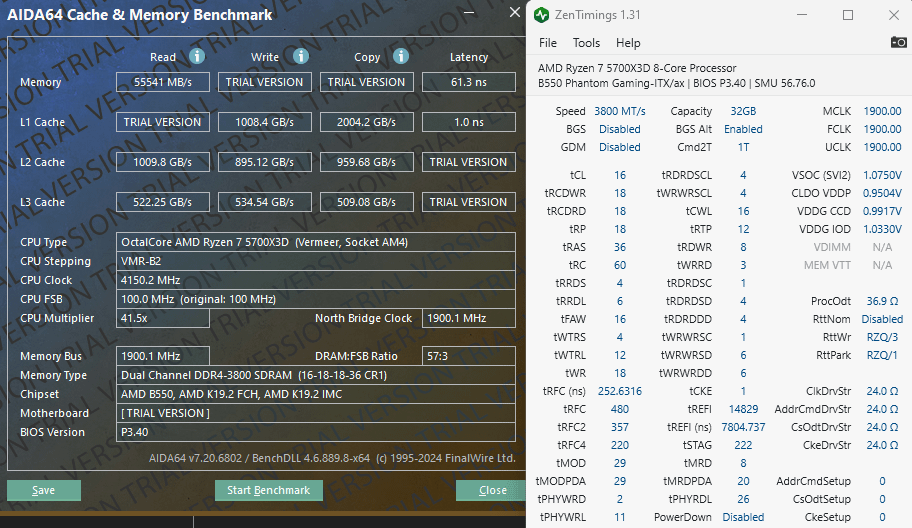Click Memory Bus field 1900.1 MHz
This screenshot has width=912, height=528.
point(163,356)
